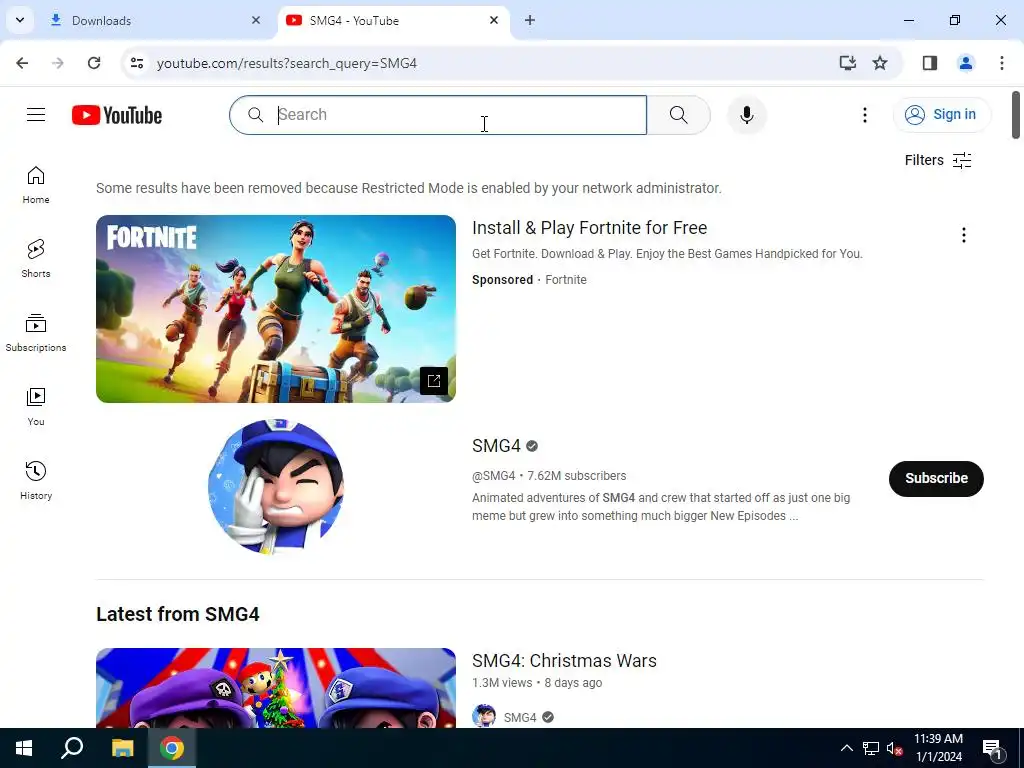Open the Fortnite ad three-dot options

[x=963, y=235]
